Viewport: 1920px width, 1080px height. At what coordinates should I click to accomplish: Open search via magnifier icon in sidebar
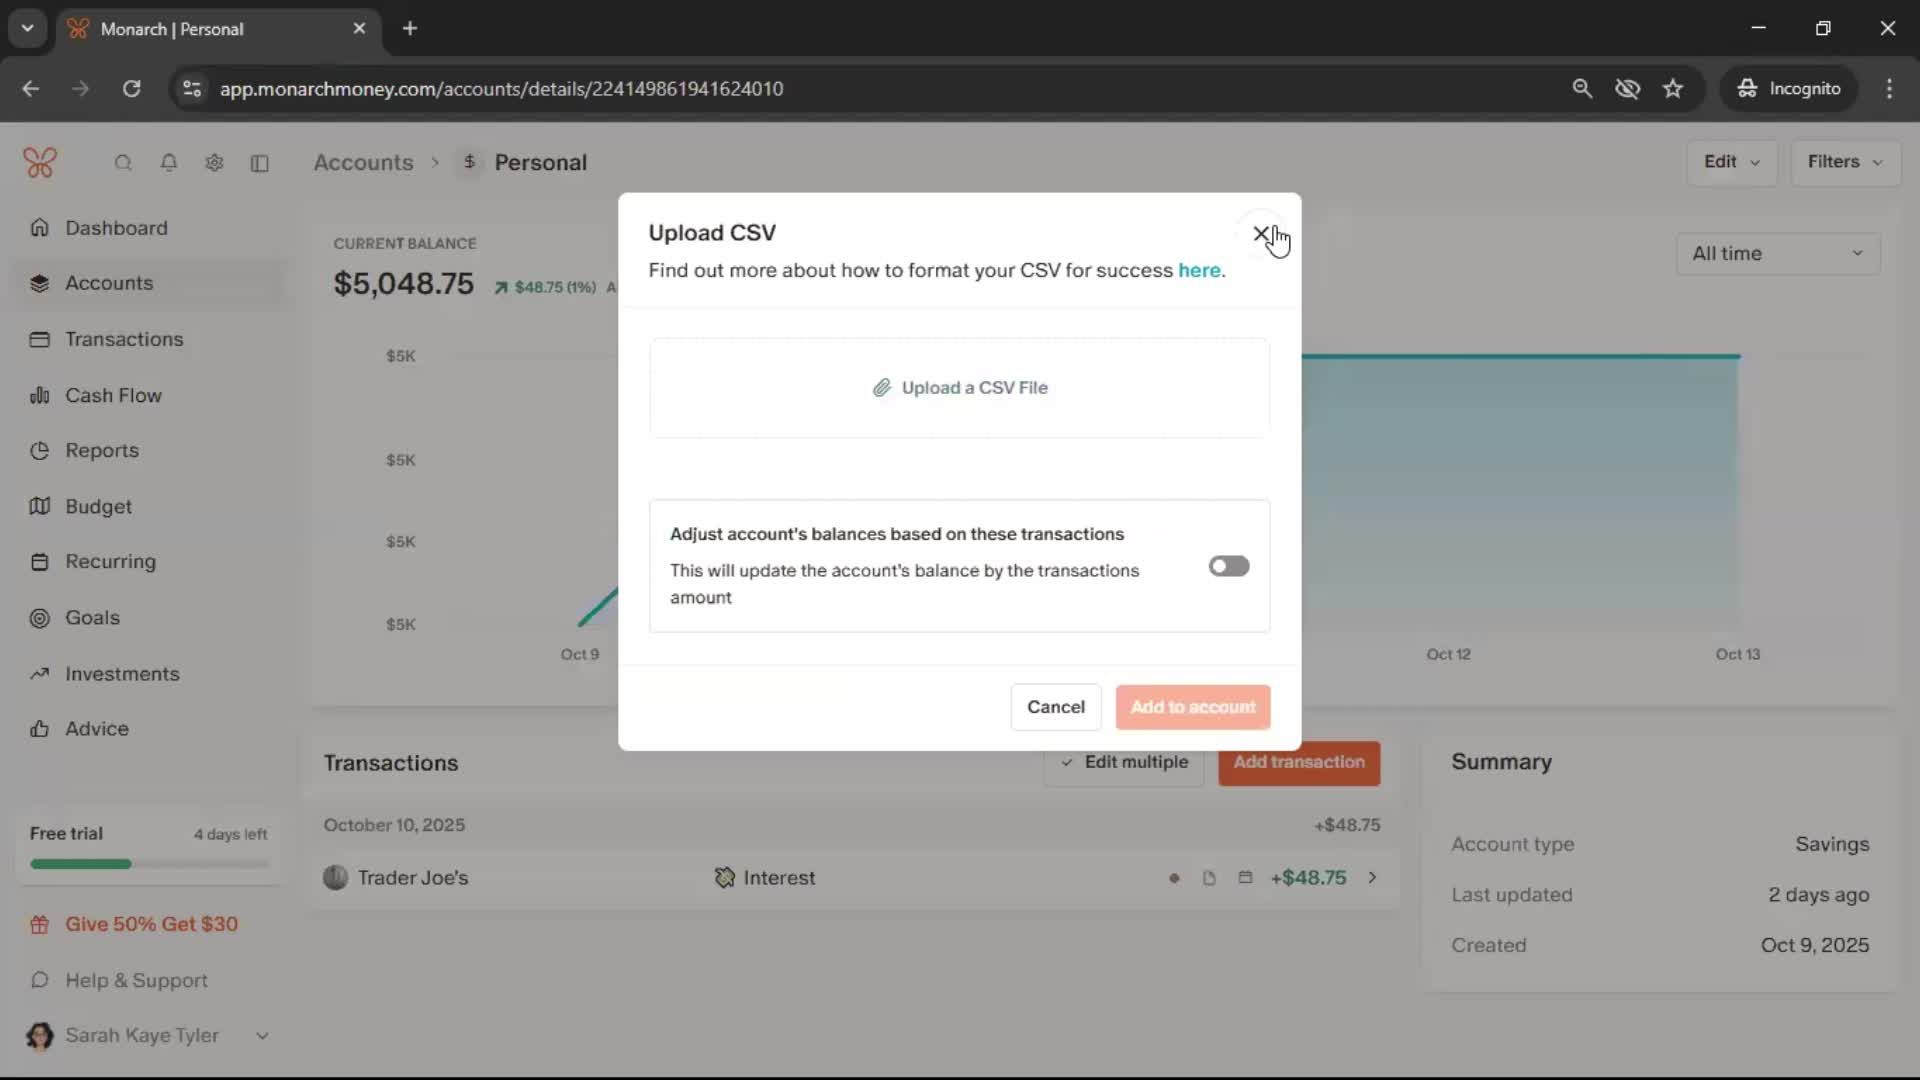[123, 163]
